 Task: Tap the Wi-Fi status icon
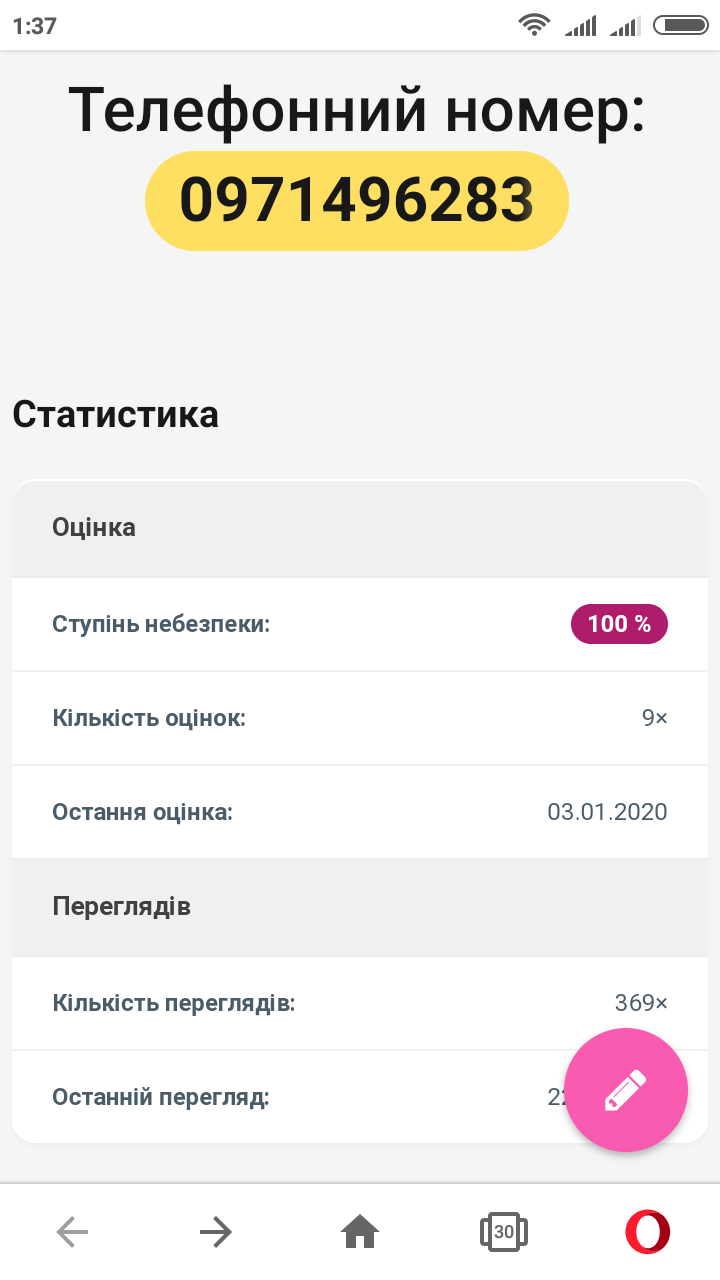click(x=534, y=25)
